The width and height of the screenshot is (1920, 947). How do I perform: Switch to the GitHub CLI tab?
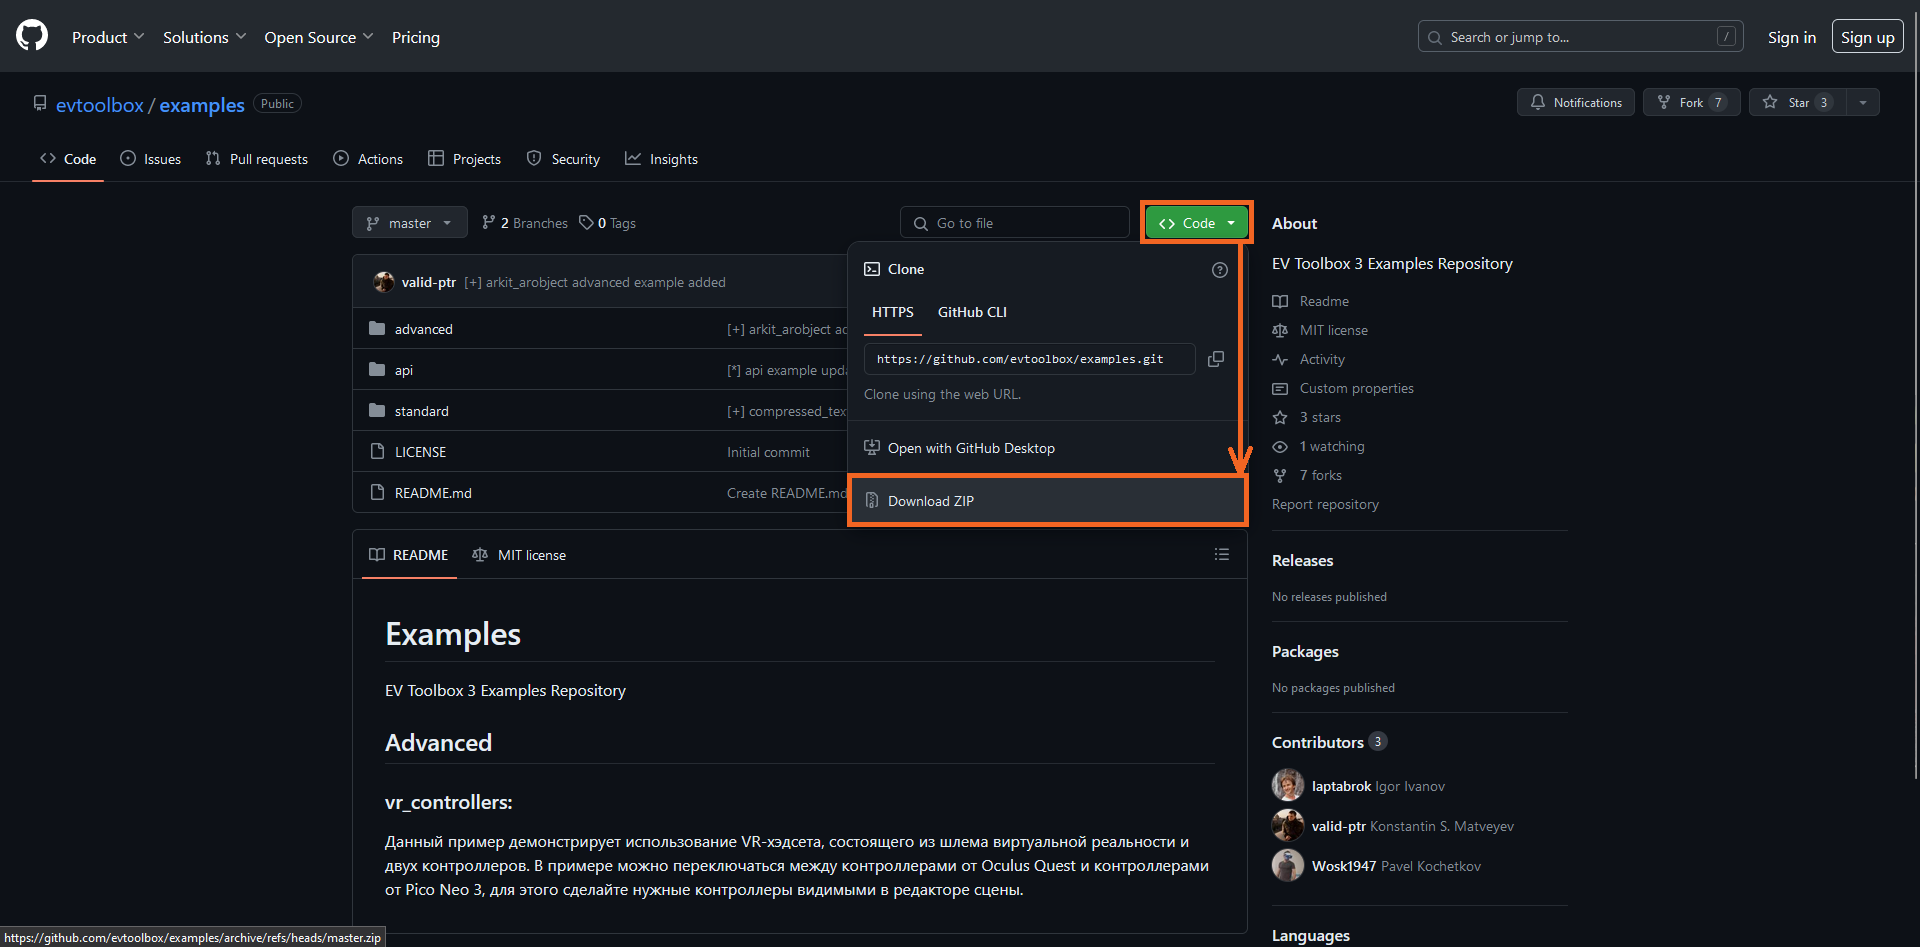[972, 312]
